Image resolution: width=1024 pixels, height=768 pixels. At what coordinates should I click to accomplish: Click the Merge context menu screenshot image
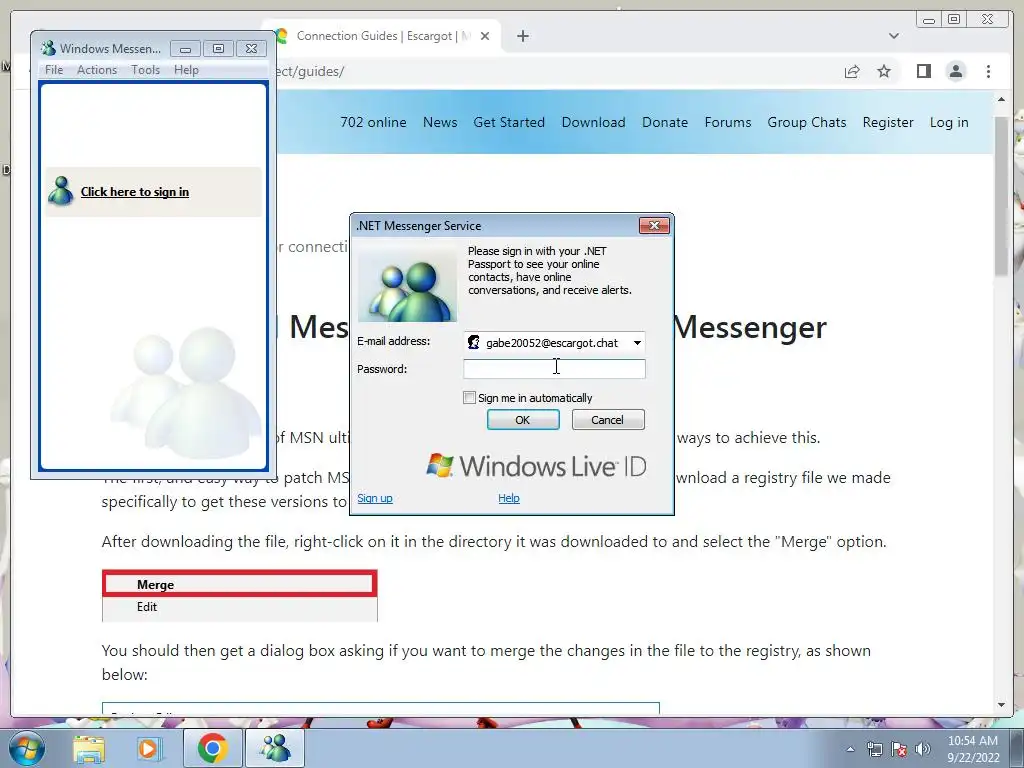pyautogui.click(x=240, y=595)
